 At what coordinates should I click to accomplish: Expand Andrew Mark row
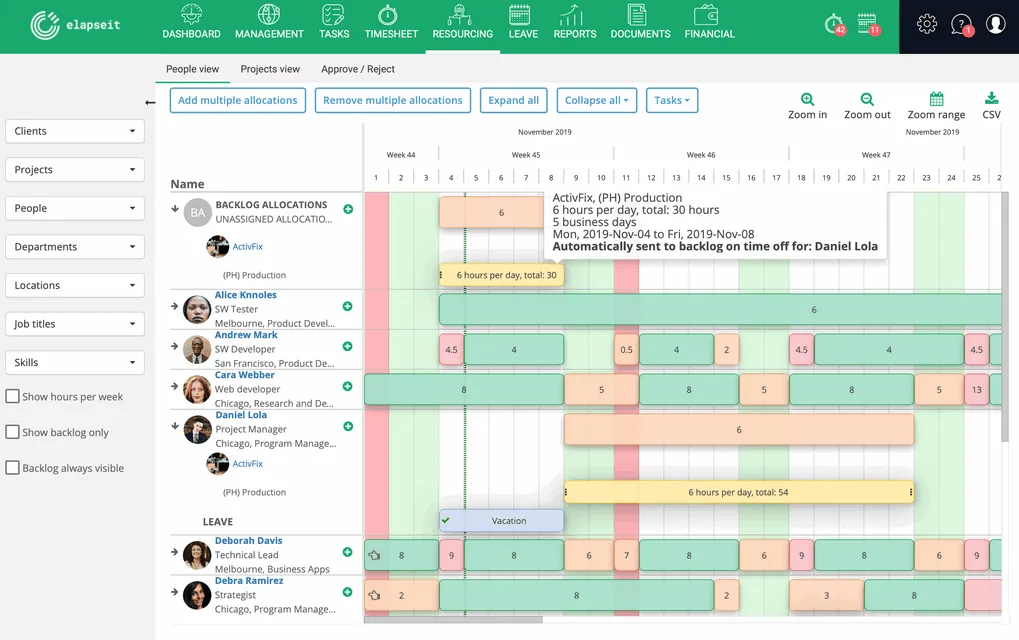click(175, 346)
